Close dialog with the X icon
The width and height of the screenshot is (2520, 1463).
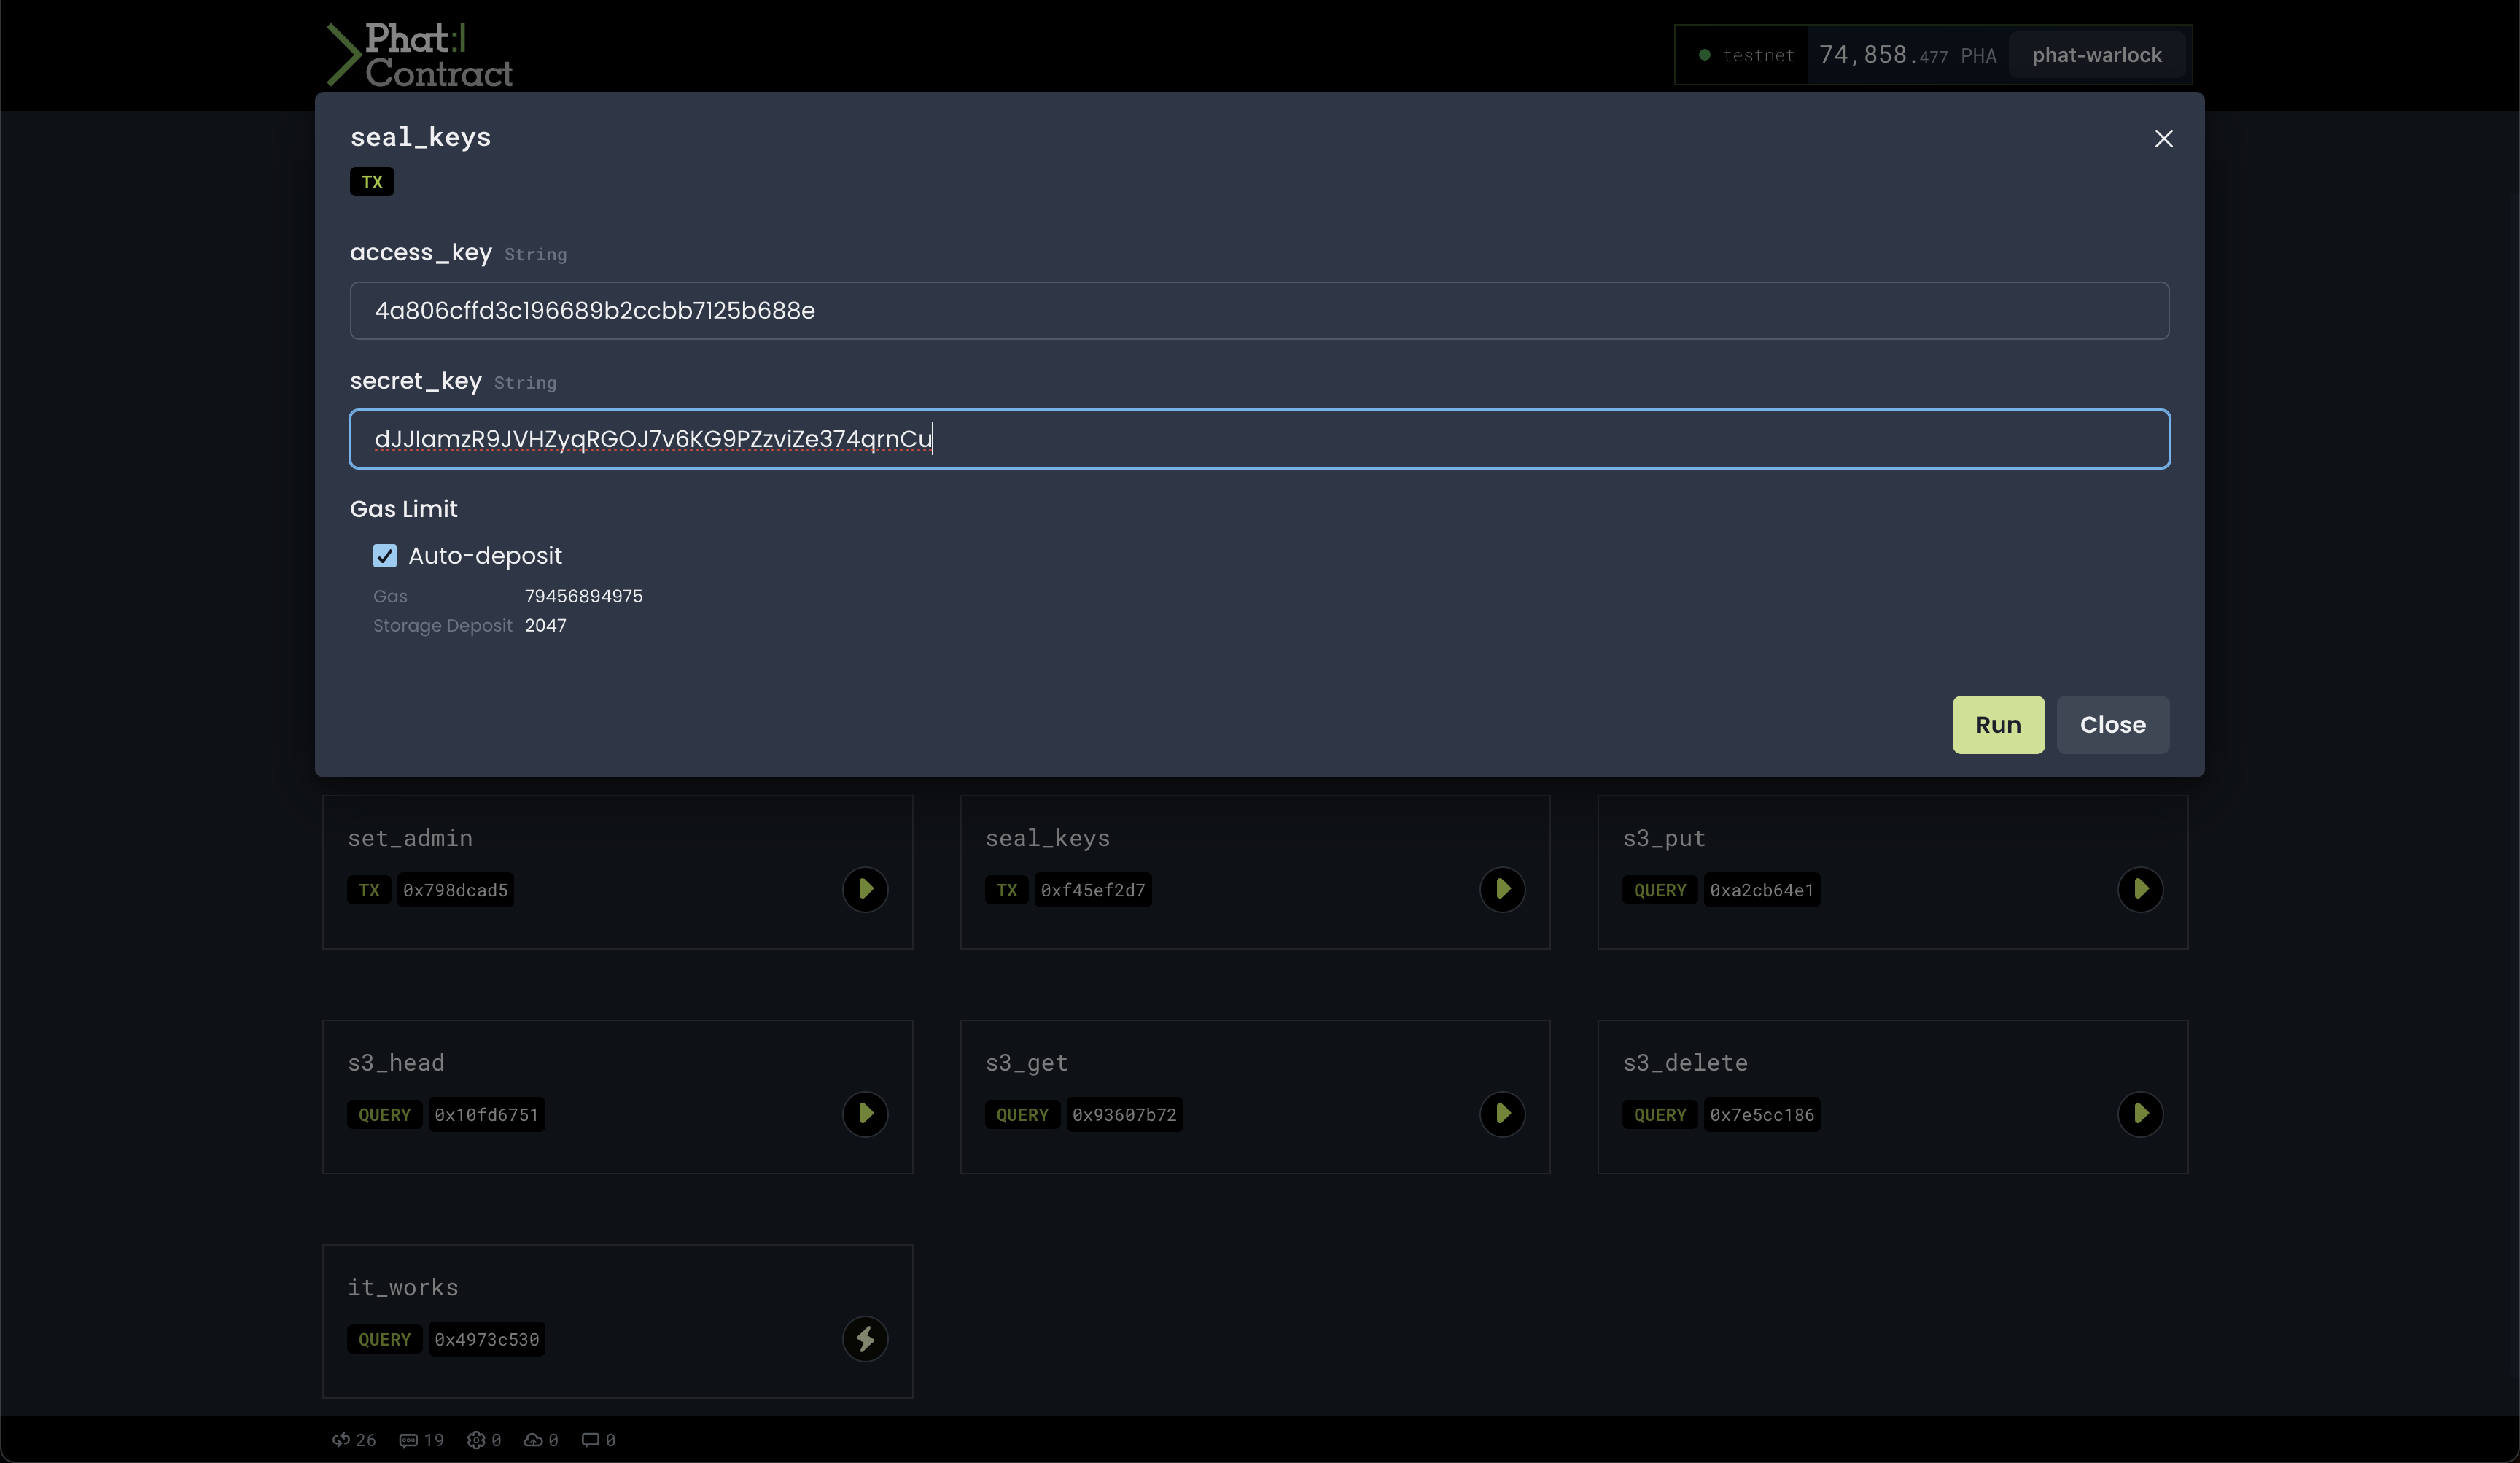coord(2163,139)
